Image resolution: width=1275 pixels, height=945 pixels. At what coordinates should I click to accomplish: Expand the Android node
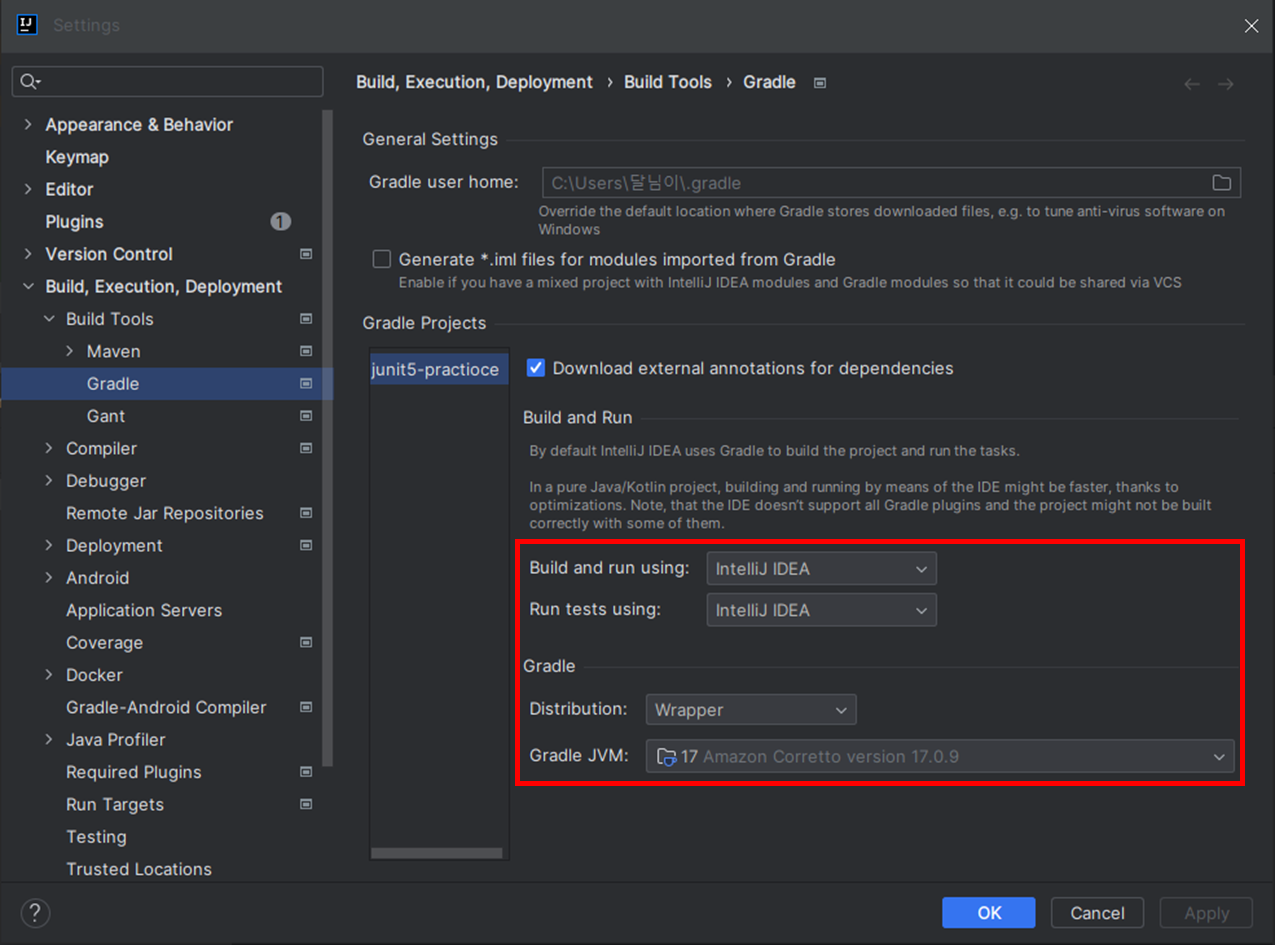49,578
